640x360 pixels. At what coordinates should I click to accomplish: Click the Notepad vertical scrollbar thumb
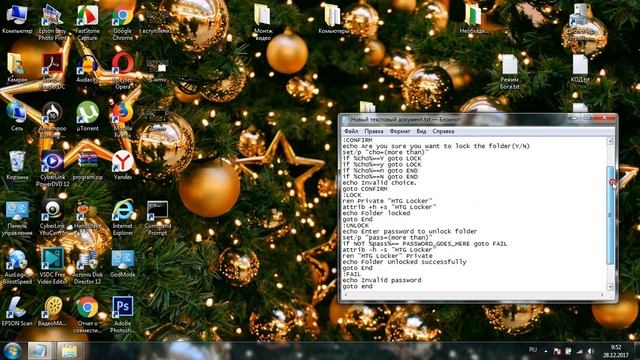[x=610, y=215]
